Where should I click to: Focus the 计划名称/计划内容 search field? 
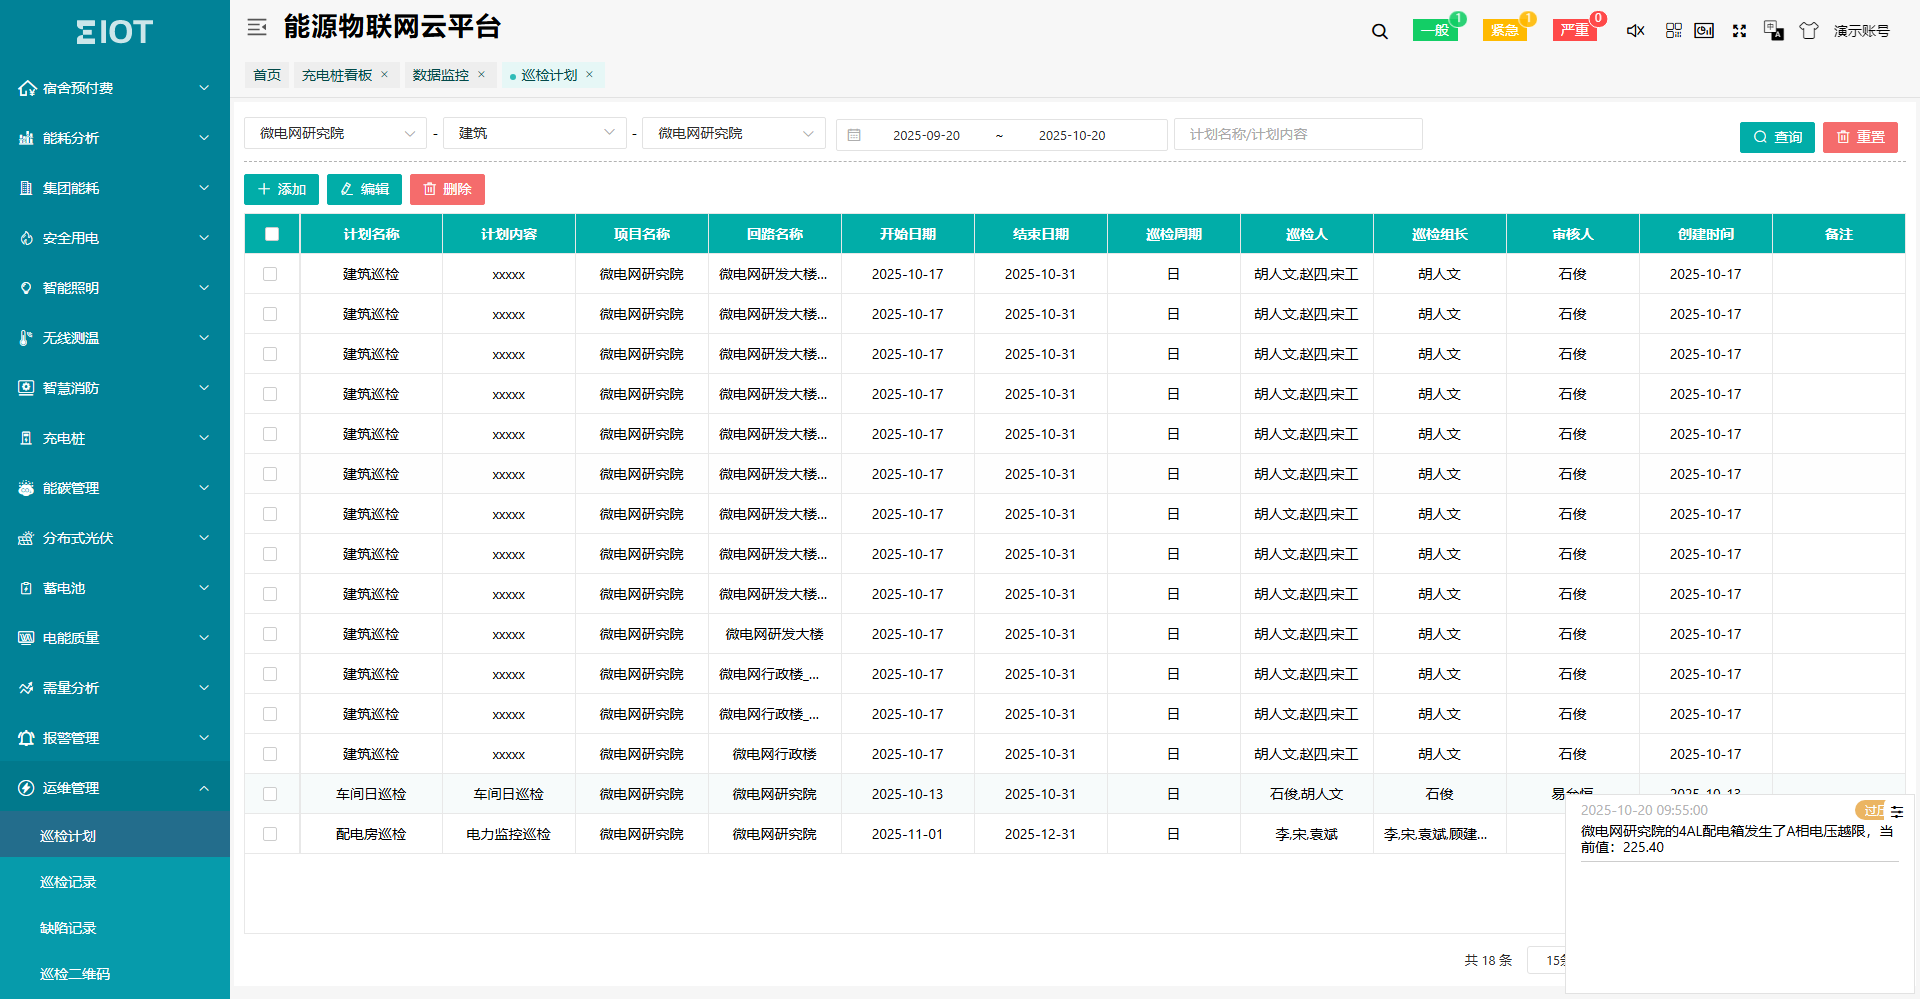click(x=1298, y=134)
